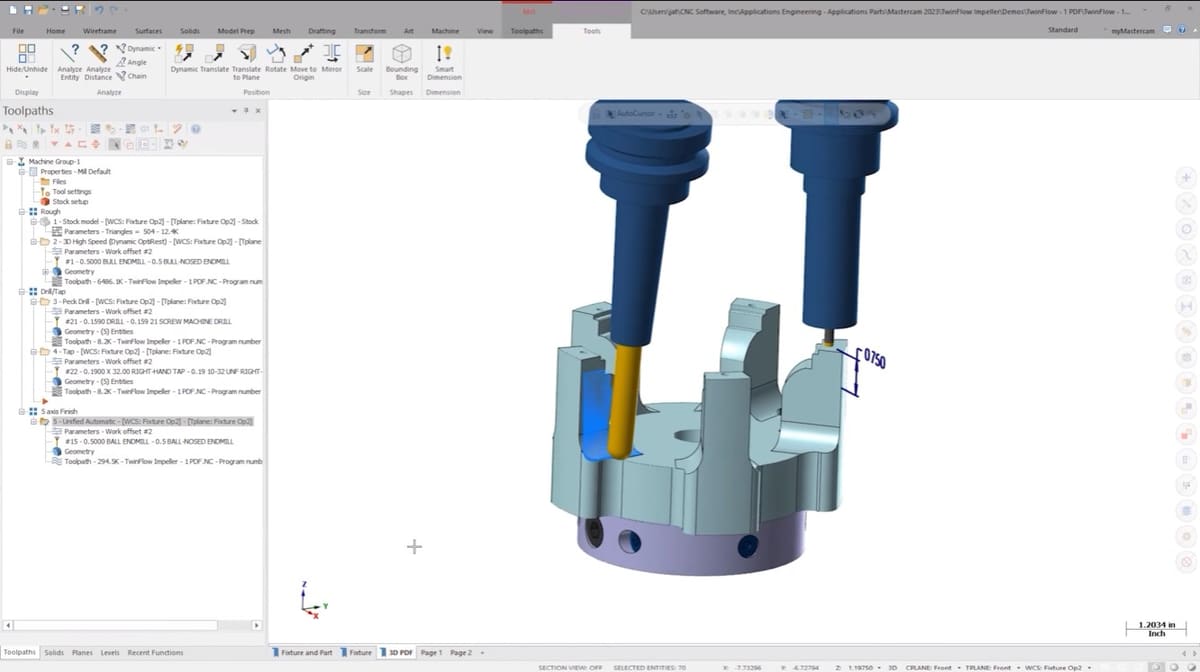
Task: Pin the Toolpaths panel with the pushpin
Action: pos(246,111)
